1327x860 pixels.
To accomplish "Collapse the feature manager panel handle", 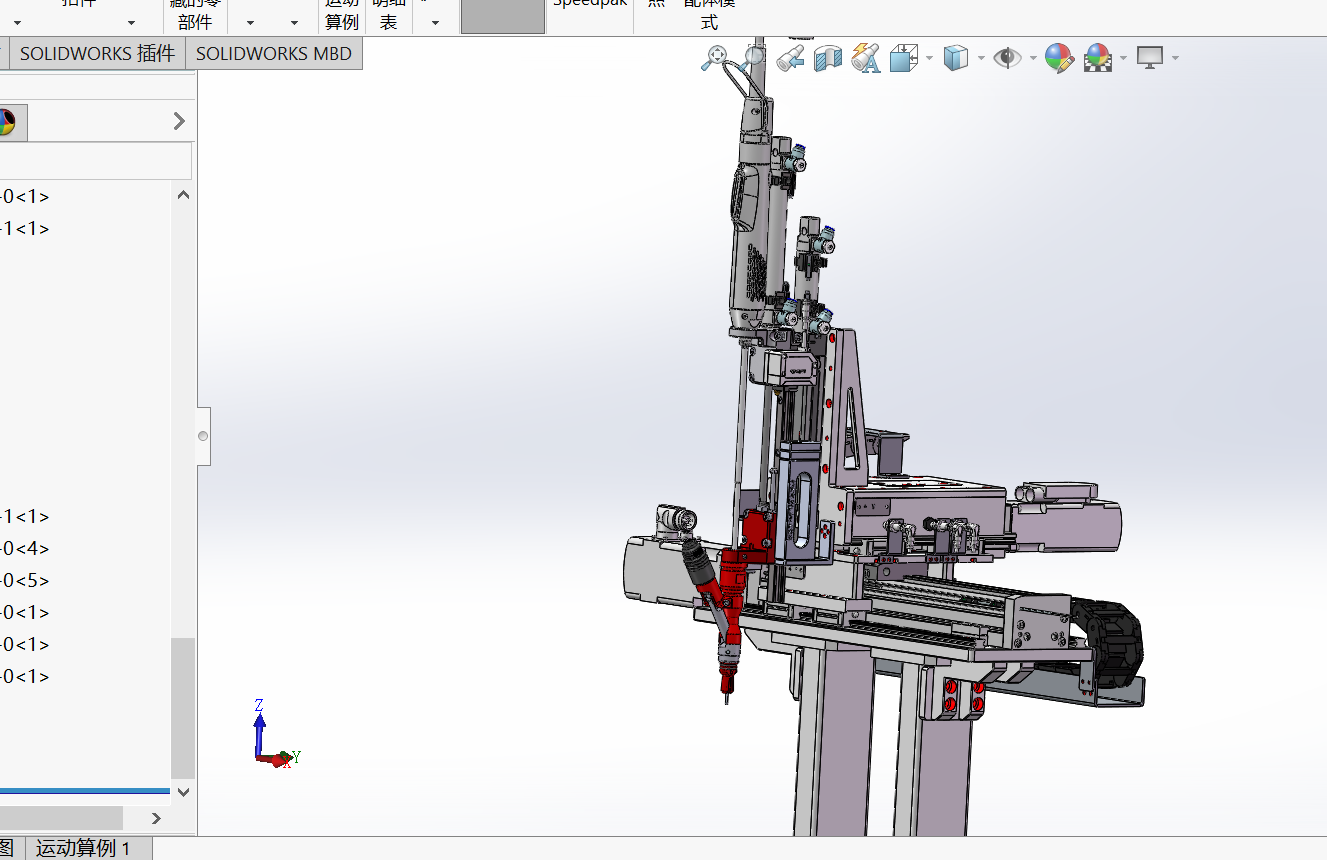I will point(204,436).
